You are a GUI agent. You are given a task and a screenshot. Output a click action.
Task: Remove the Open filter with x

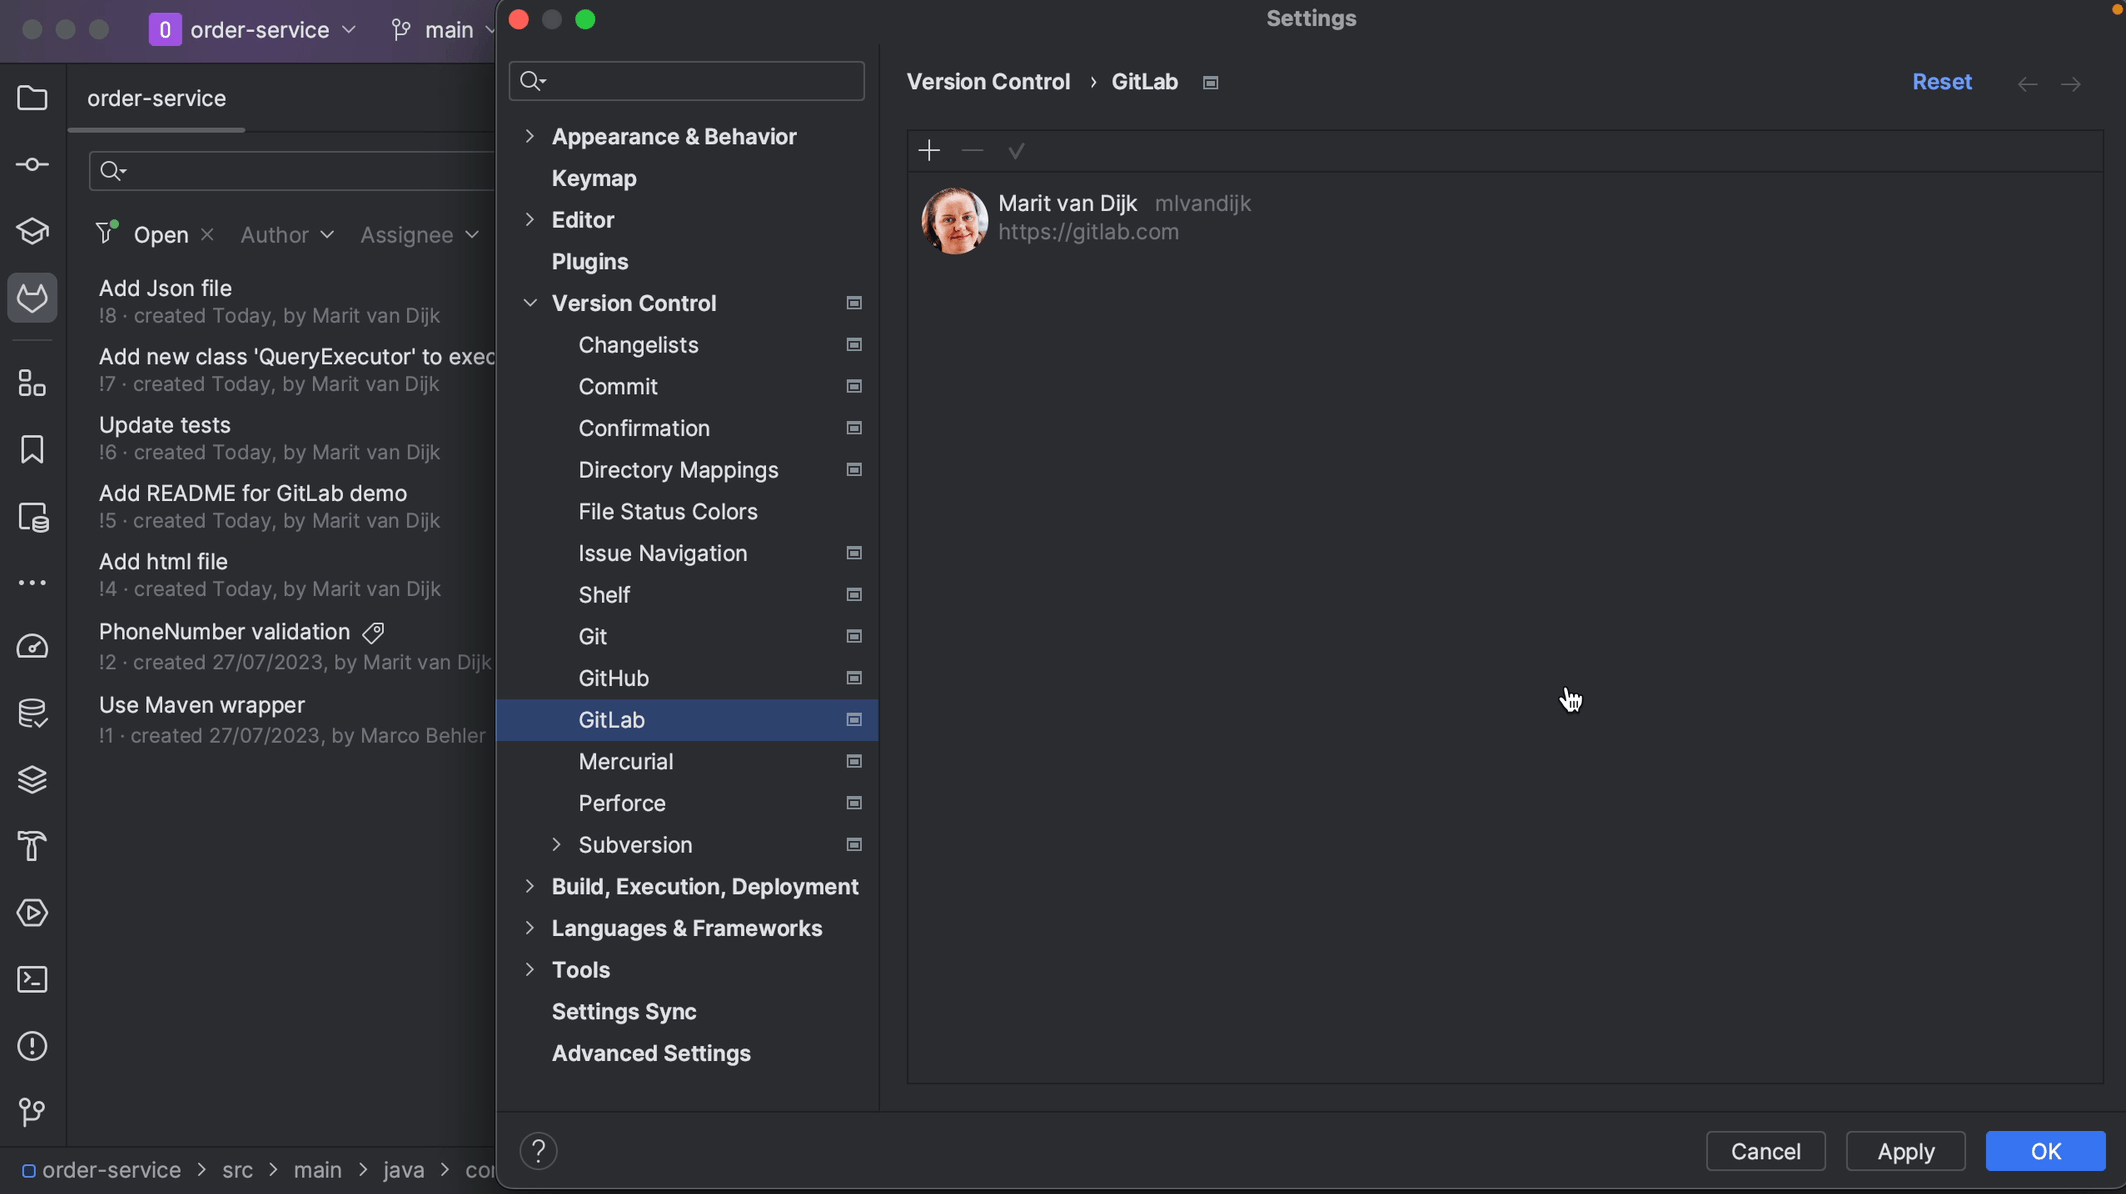(x=207, y=234)
